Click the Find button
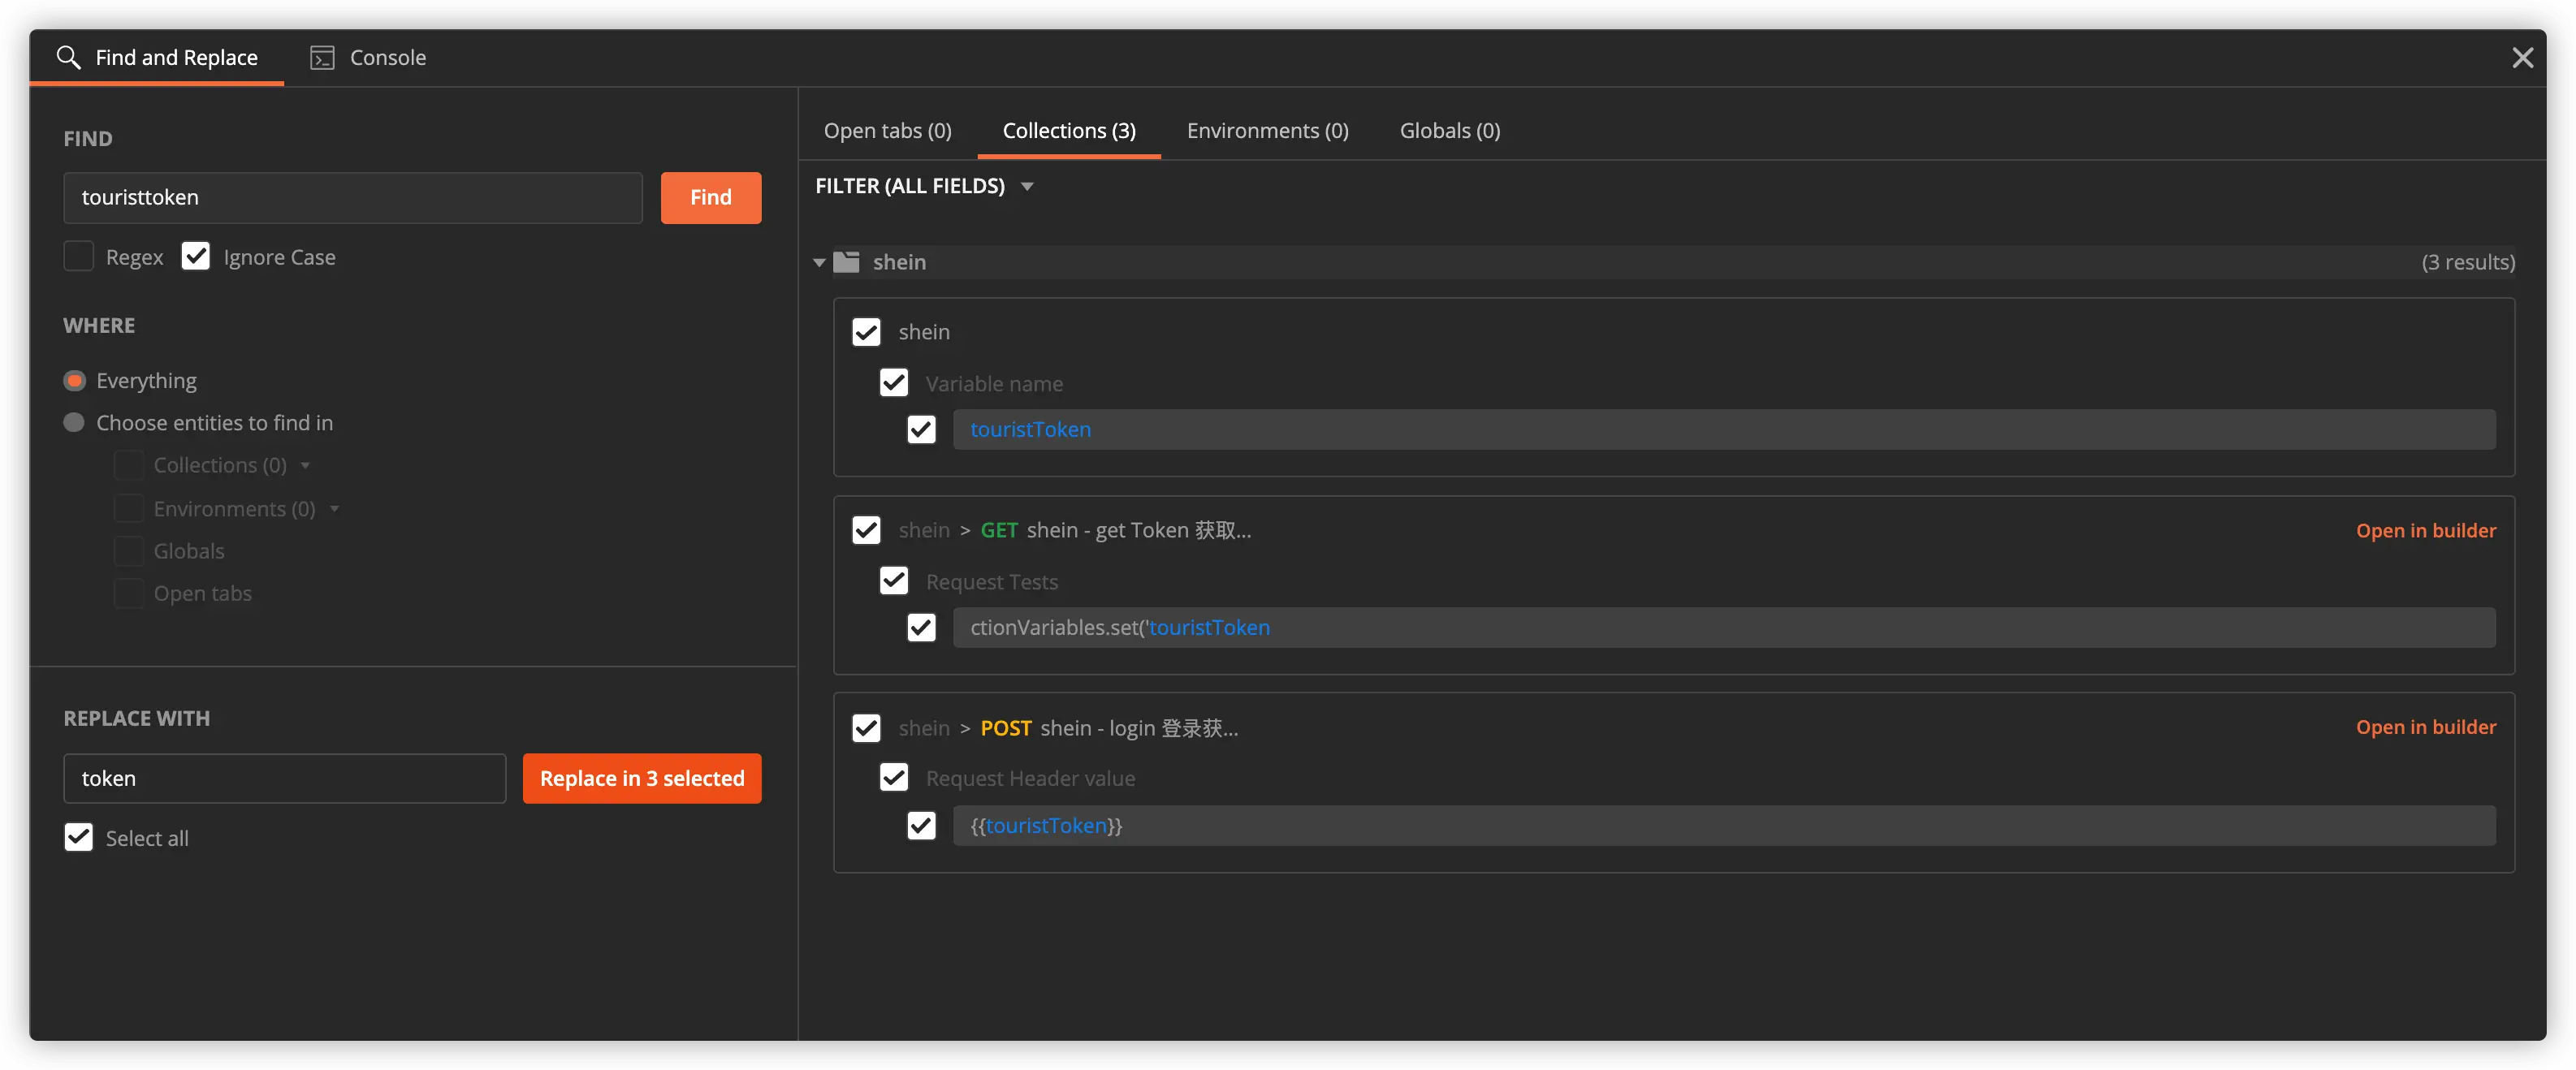This screenshot has width=2576, height=1070. pyautogui.click(x=711, y=197)
